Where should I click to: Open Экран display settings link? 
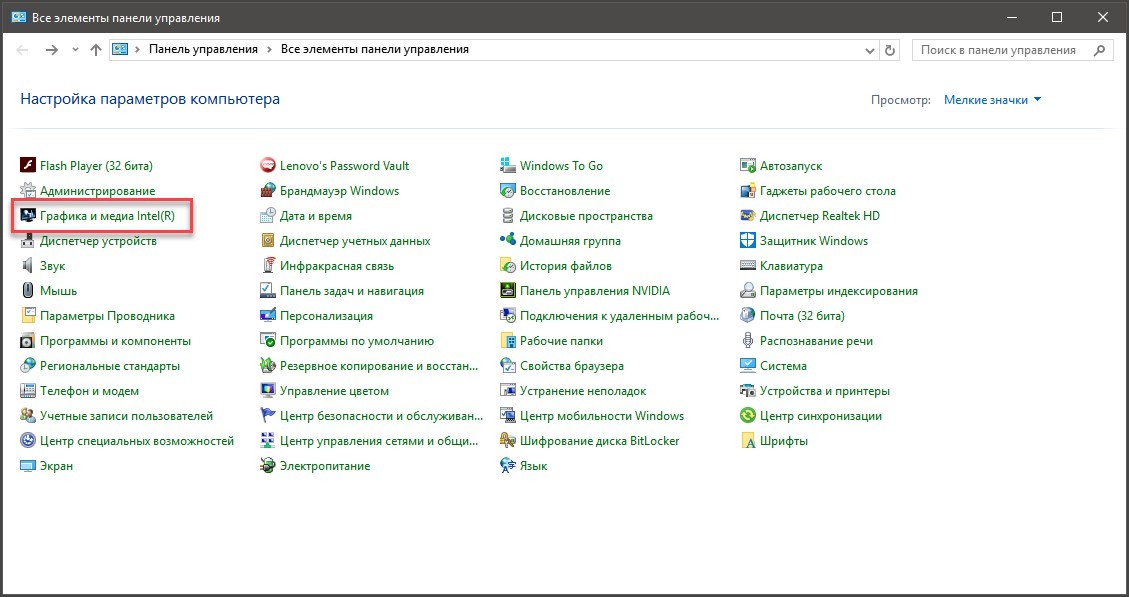point(56,466)
